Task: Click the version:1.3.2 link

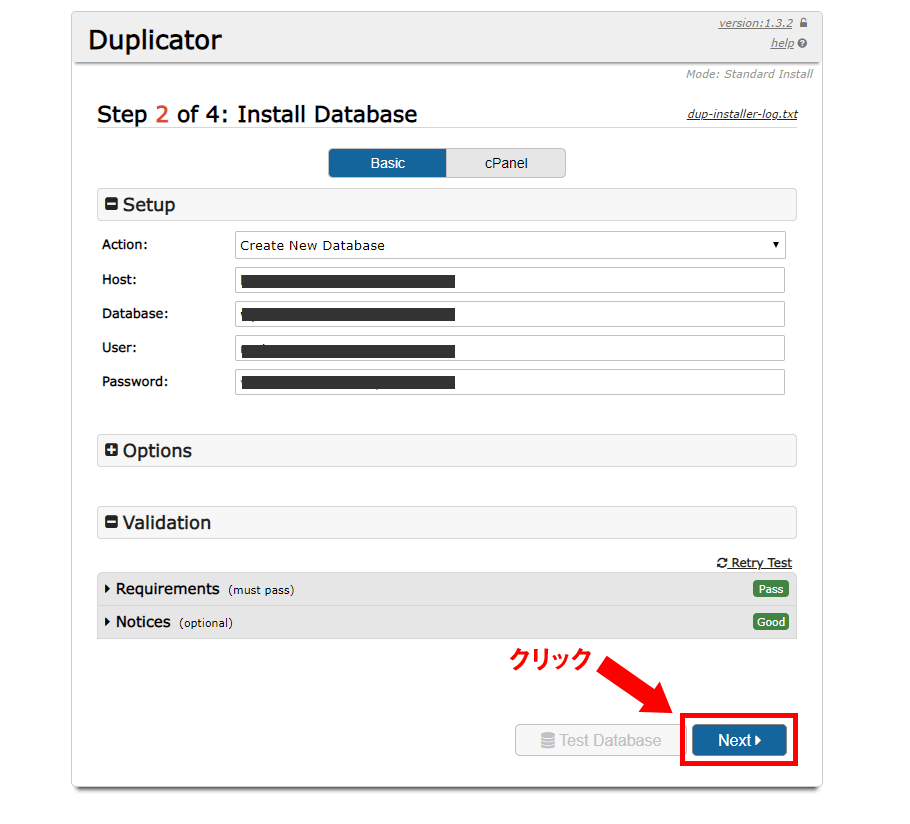Action: (x=756, y=23)
